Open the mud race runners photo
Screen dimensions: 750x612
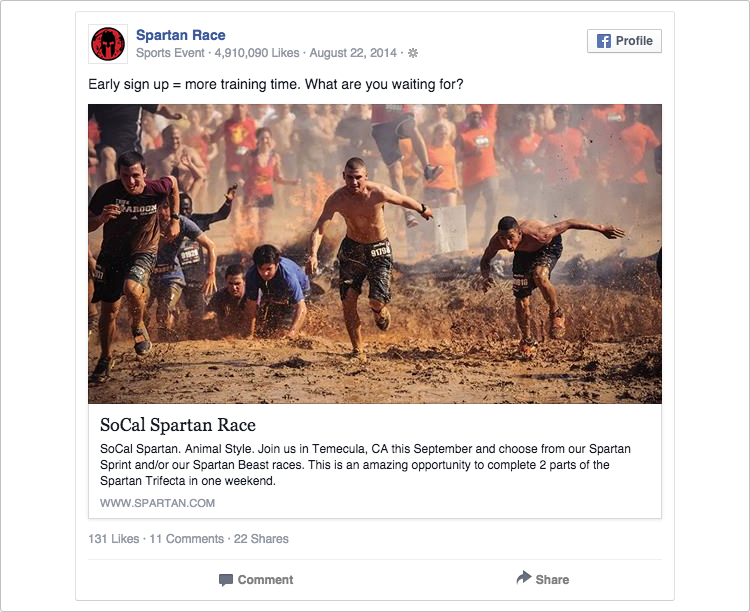click(x=375, y=254)
